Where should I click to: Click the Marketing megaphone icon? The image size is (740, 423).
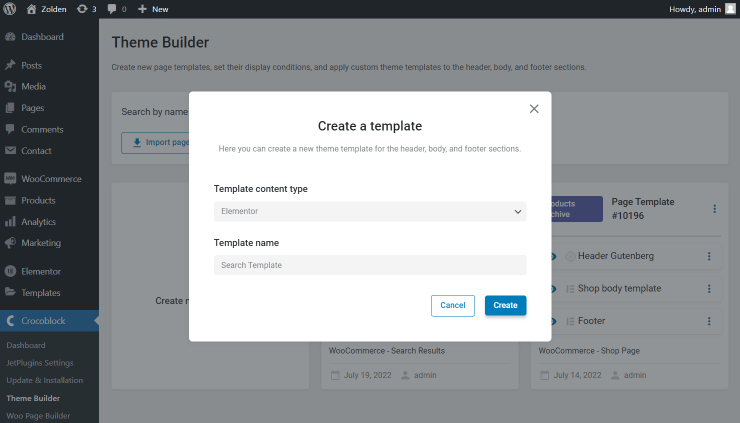(x=10, y=243)
